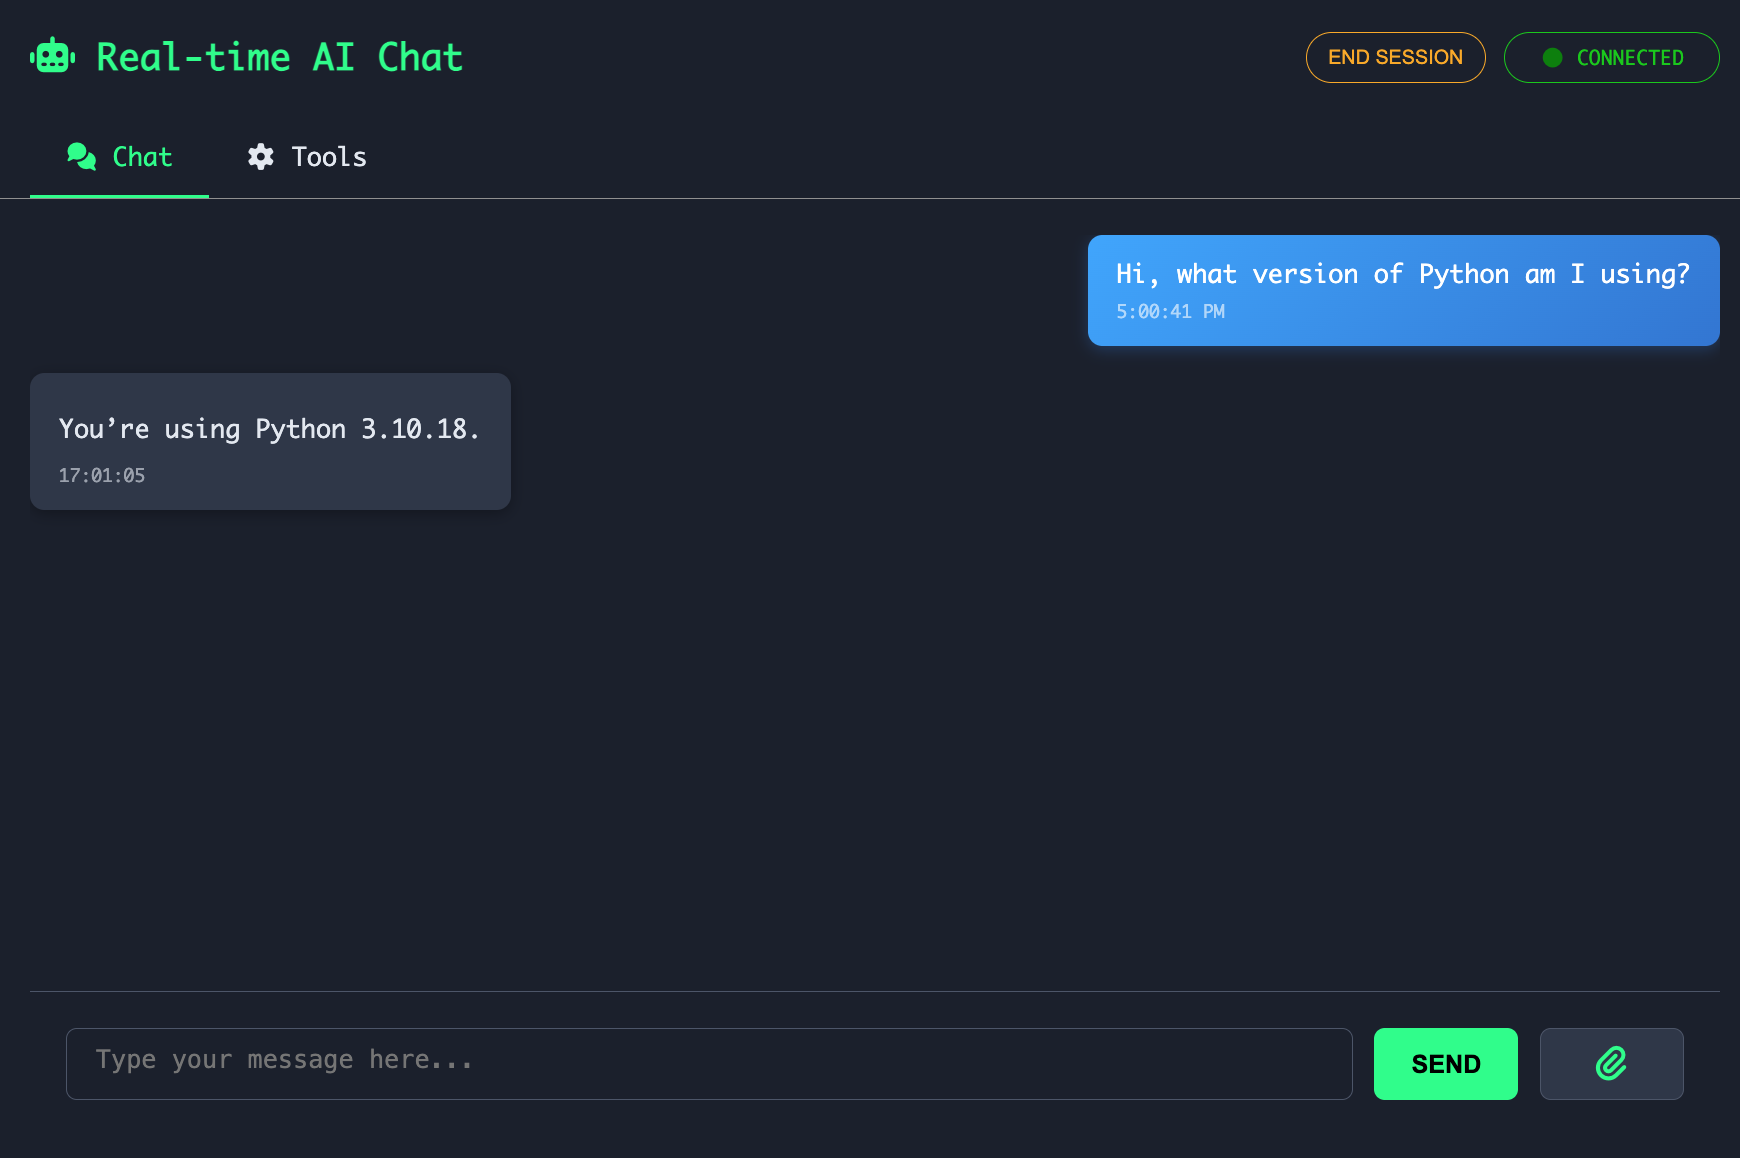Select the paperclip attachment icon

click(1611, 1063)
